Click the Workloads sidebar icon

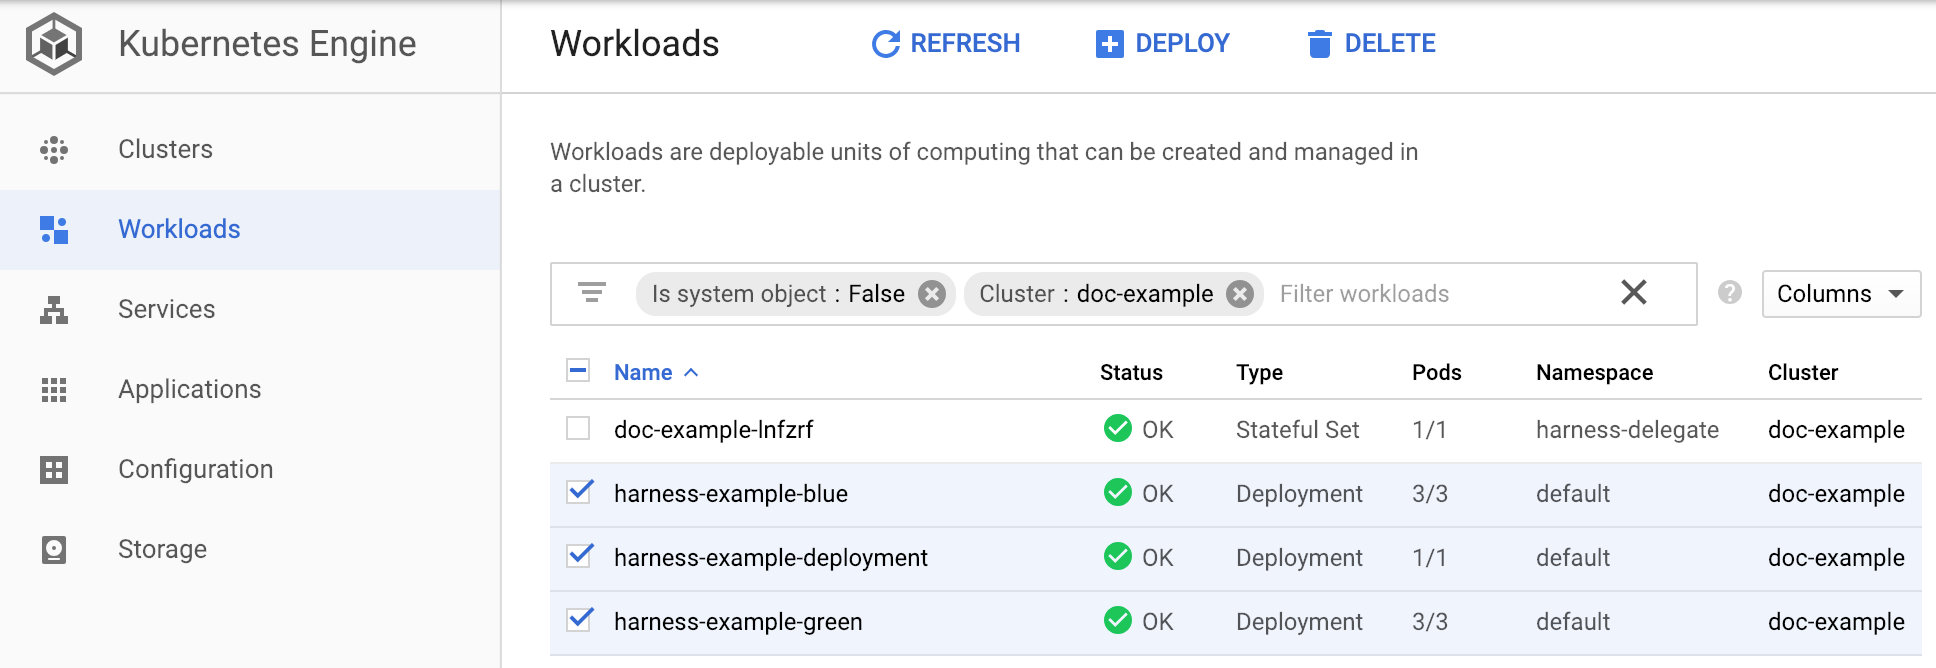[x=54, y=230]
